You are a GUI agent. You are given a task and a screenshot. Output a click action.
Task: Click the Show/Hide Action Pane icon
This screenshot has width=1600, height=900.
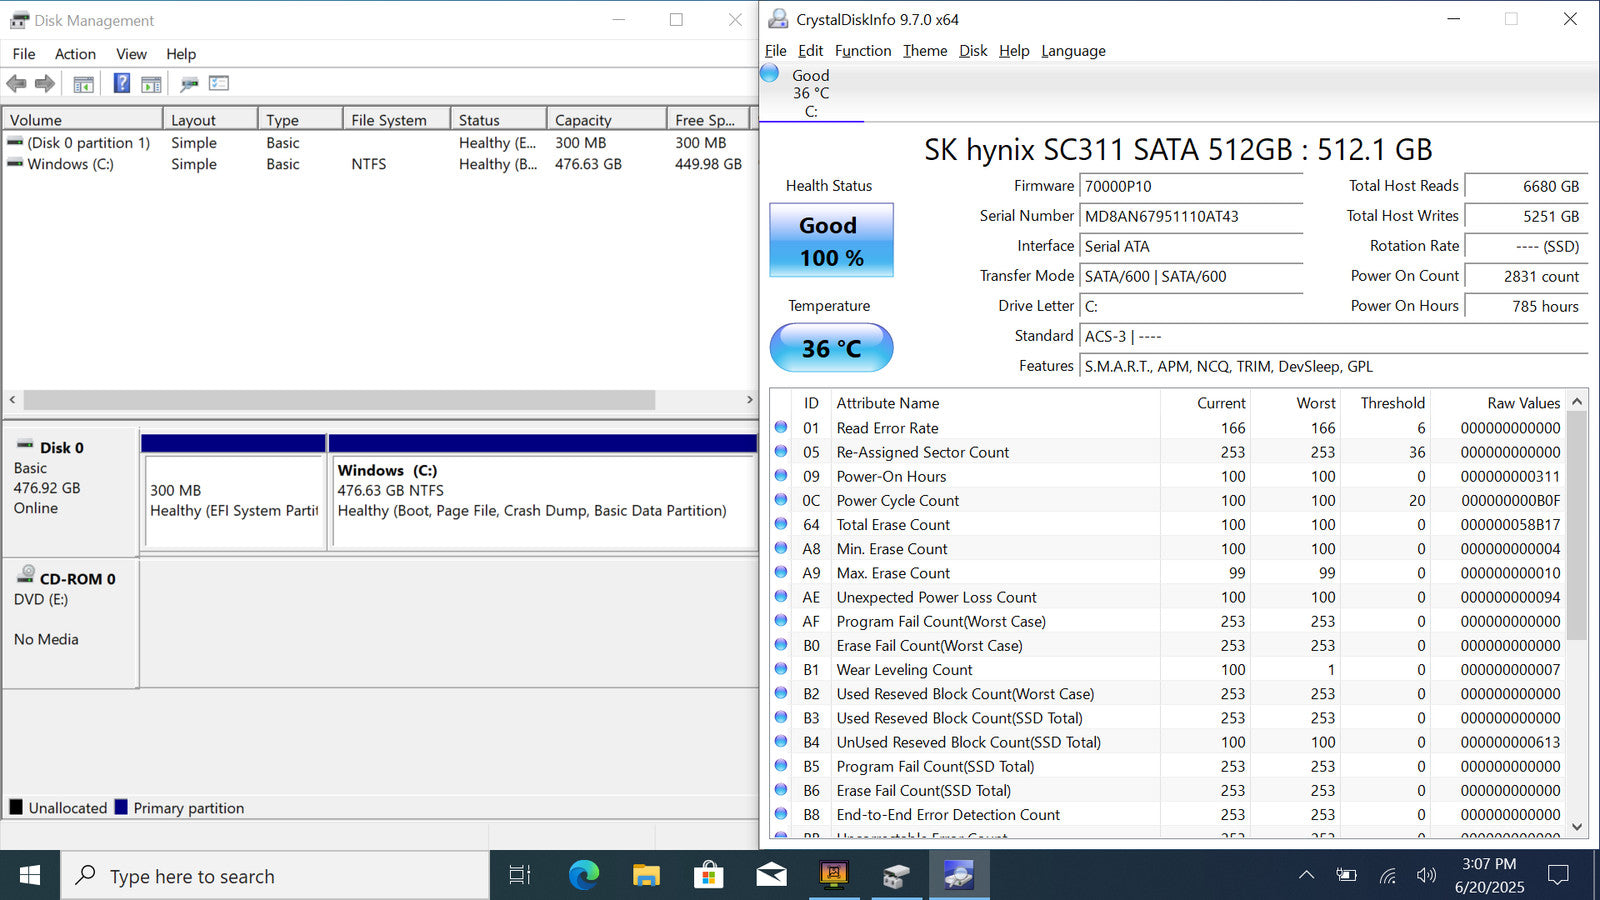tap(151, 84)
